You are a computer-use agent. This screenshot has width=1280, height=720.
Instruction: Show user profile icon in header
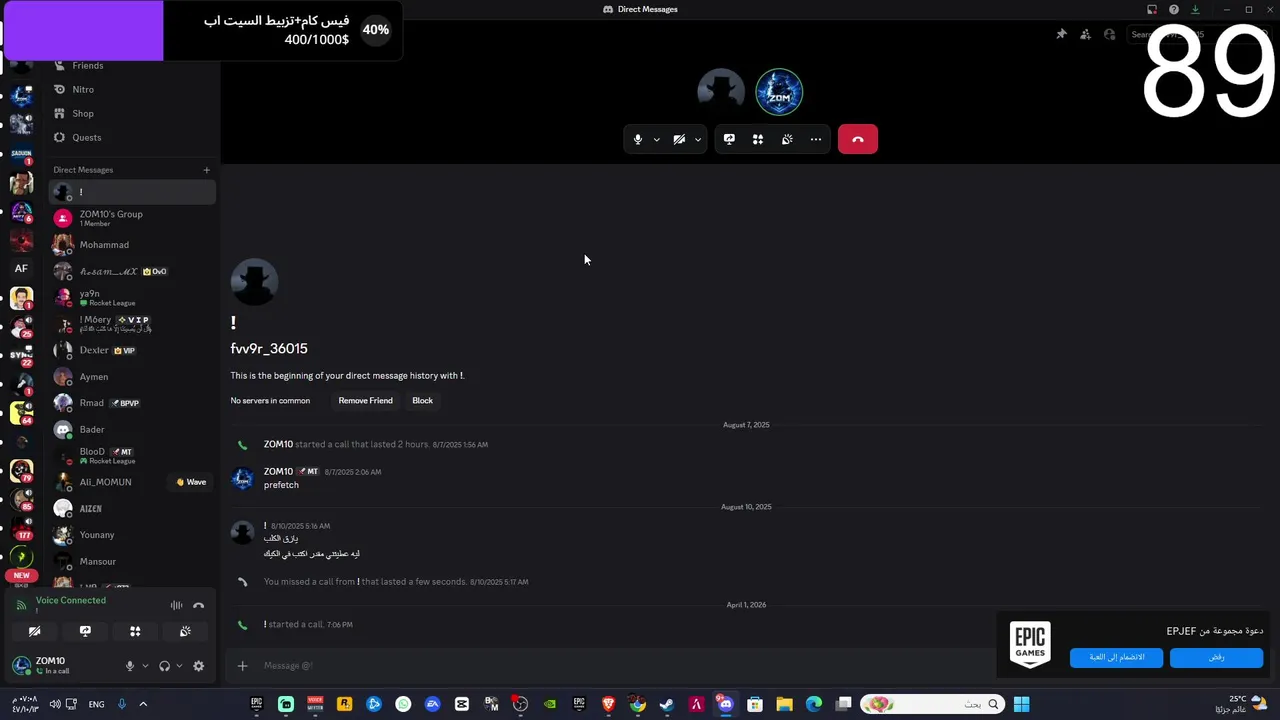(1109, 34)
